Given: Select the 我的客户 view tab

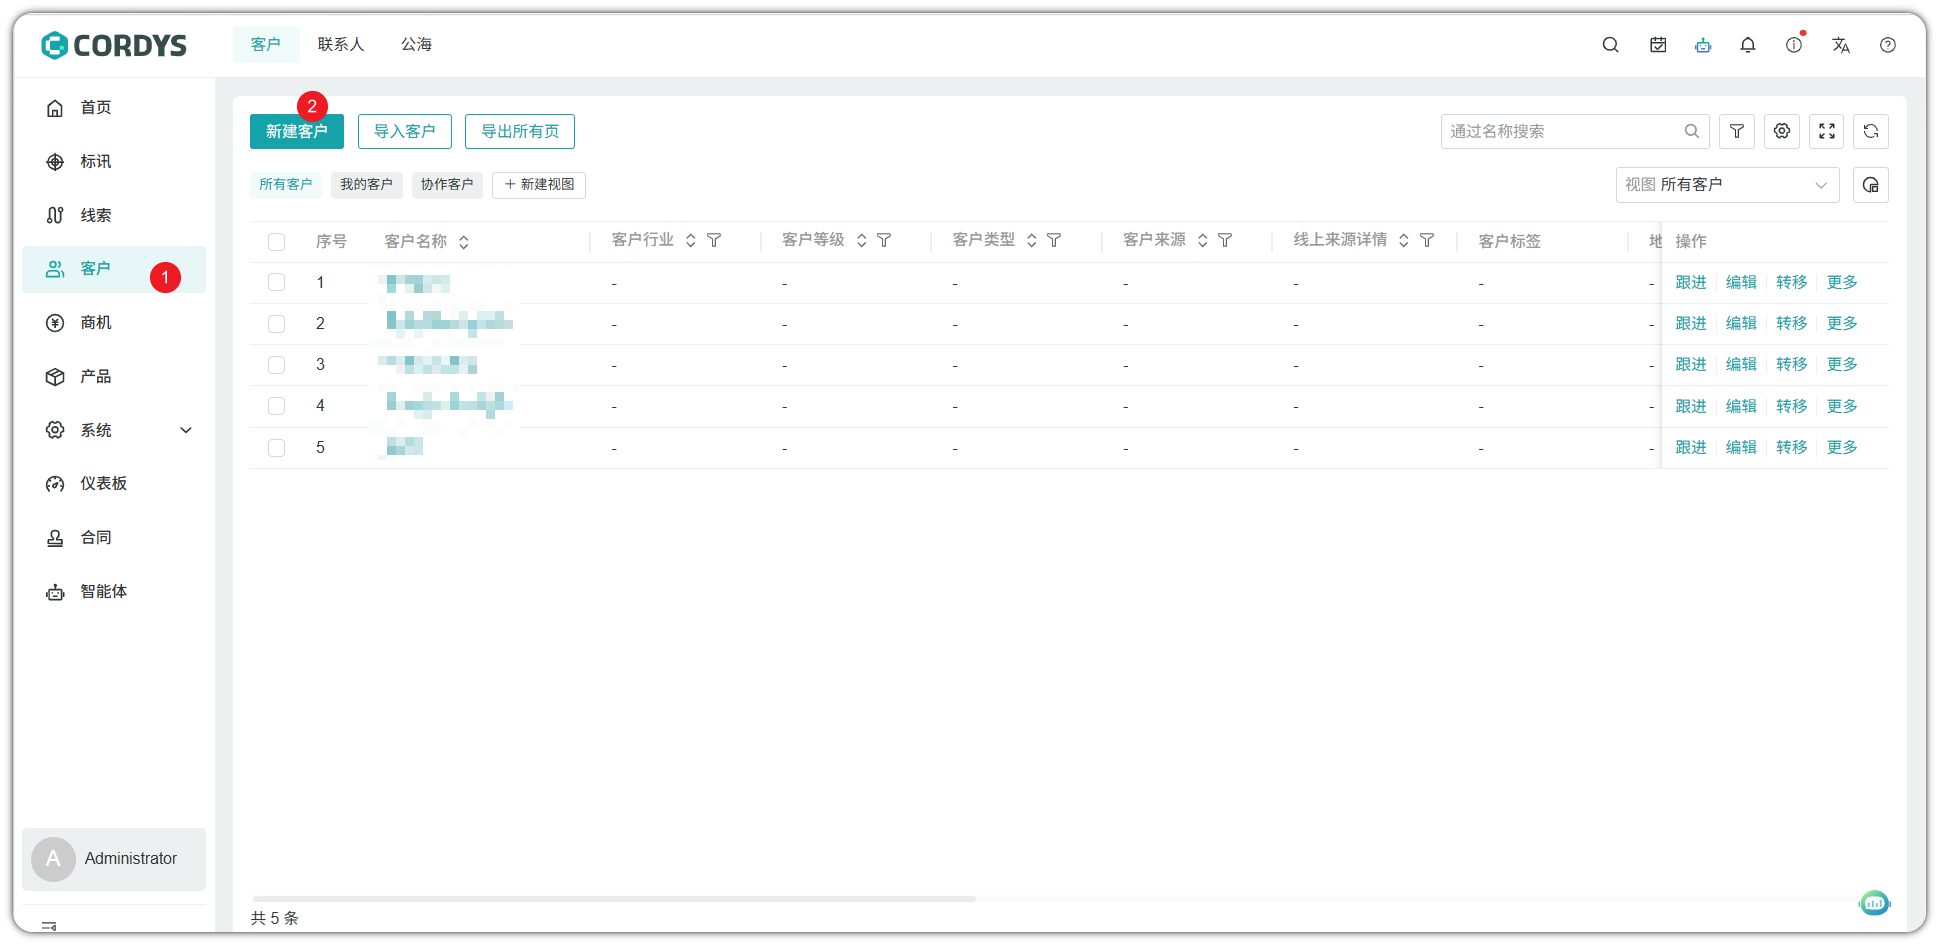Looking at the screenshot, I should tap(366, 185).
